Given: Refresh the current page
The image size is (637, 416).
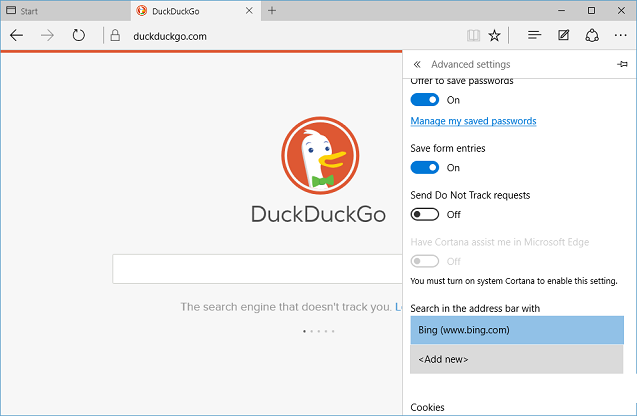Looking at the screenshot, I should coord(78,36).
